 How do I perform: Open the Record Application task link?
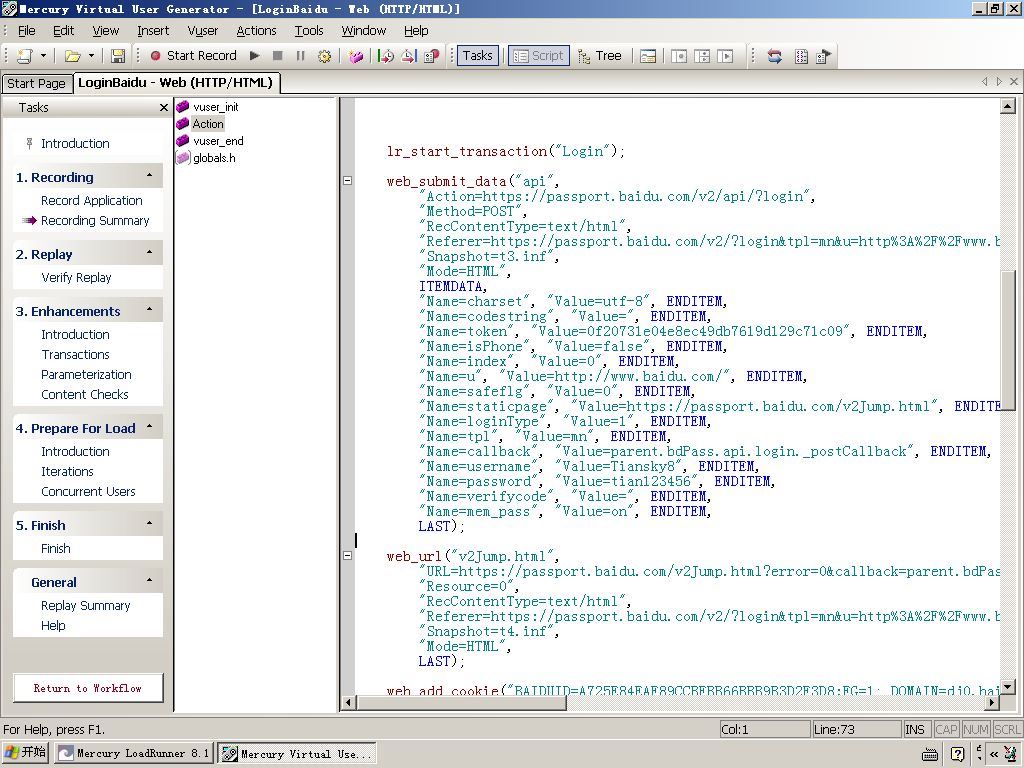[91, 201]
